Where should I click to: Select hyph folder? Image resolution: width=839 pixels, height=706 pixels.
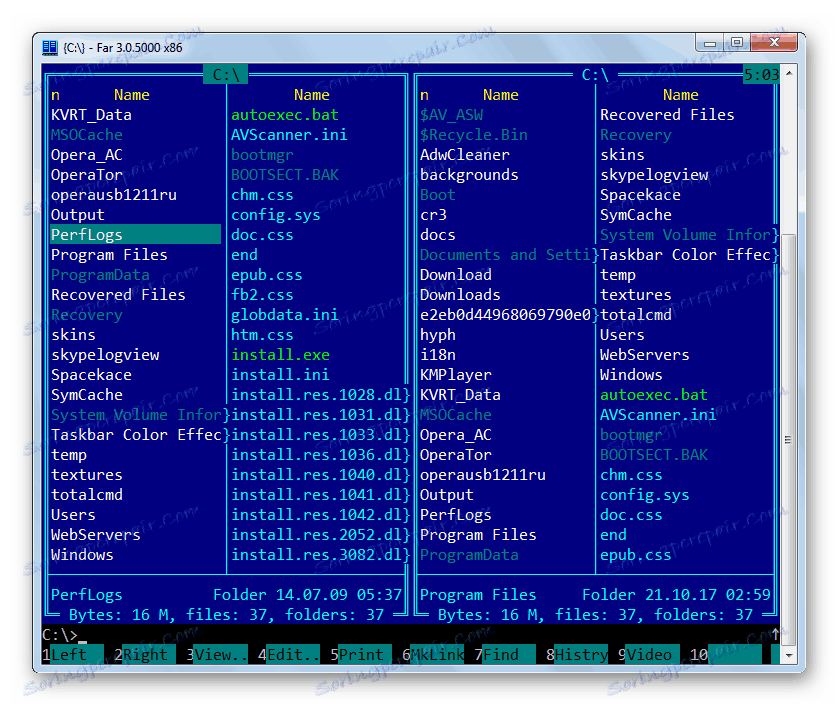437,335
